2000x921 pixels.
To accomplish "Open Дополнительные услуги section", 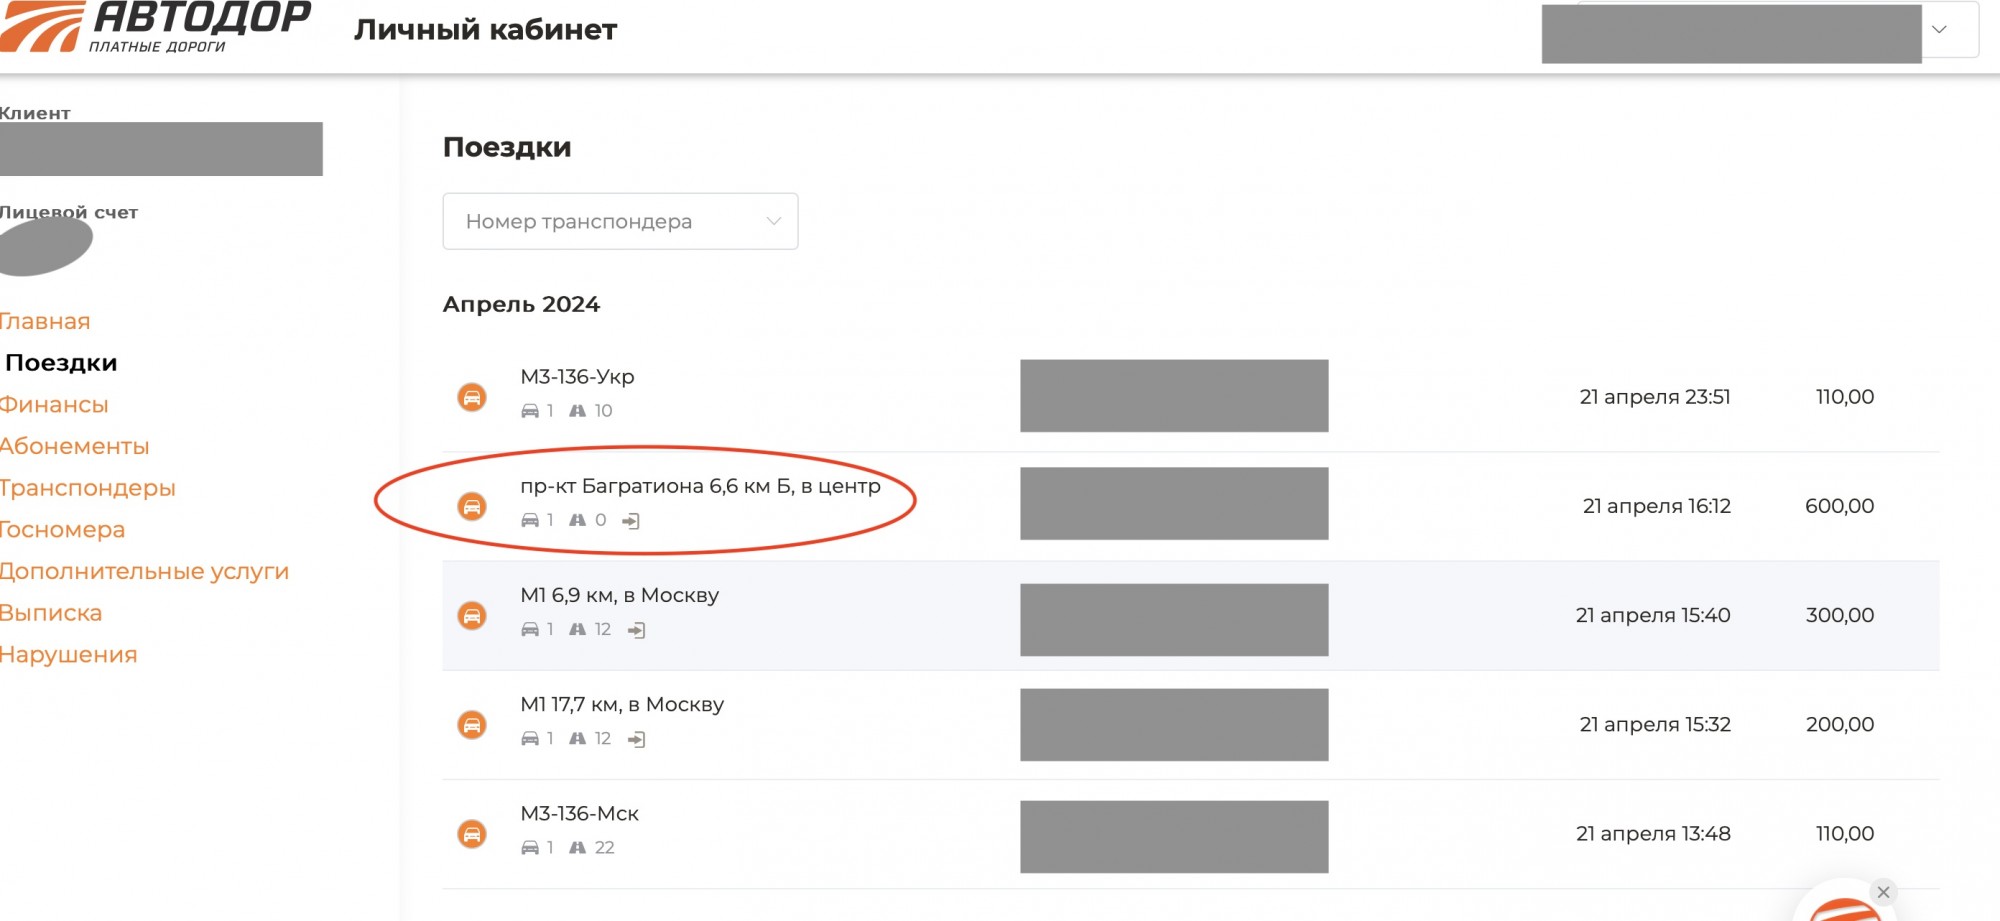I will tap(145, 571).
